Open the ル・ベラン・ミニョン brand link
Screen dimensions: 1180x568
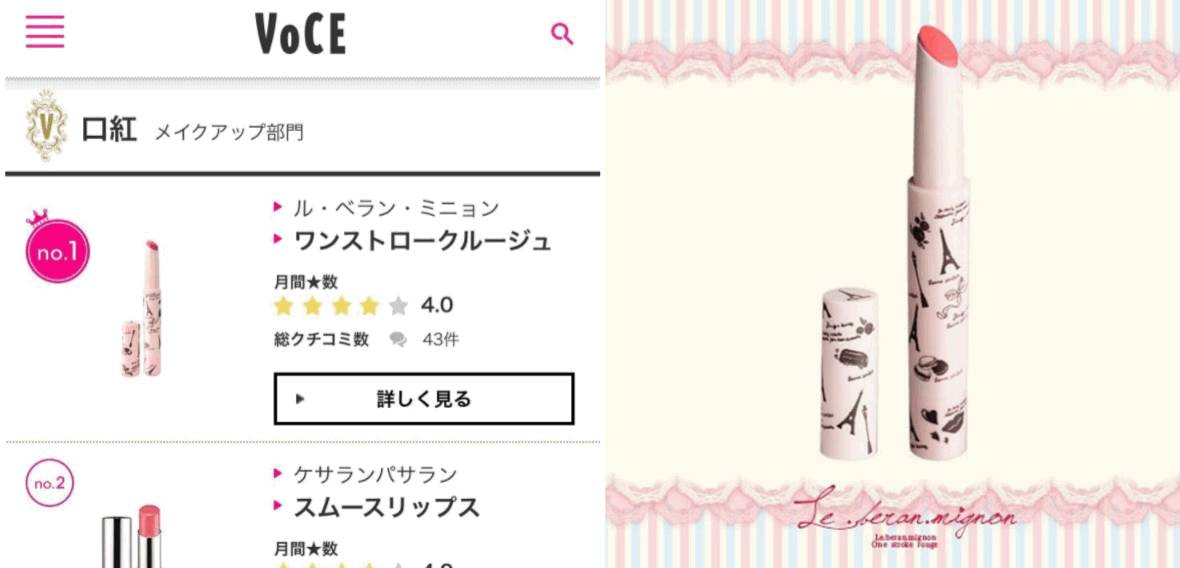396,208
